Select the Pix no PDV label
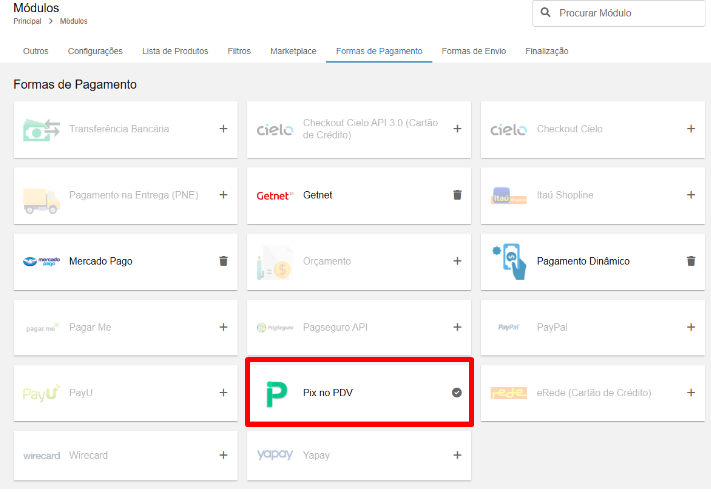The width and height of the screenshot is (711, 493). [328, 393]
